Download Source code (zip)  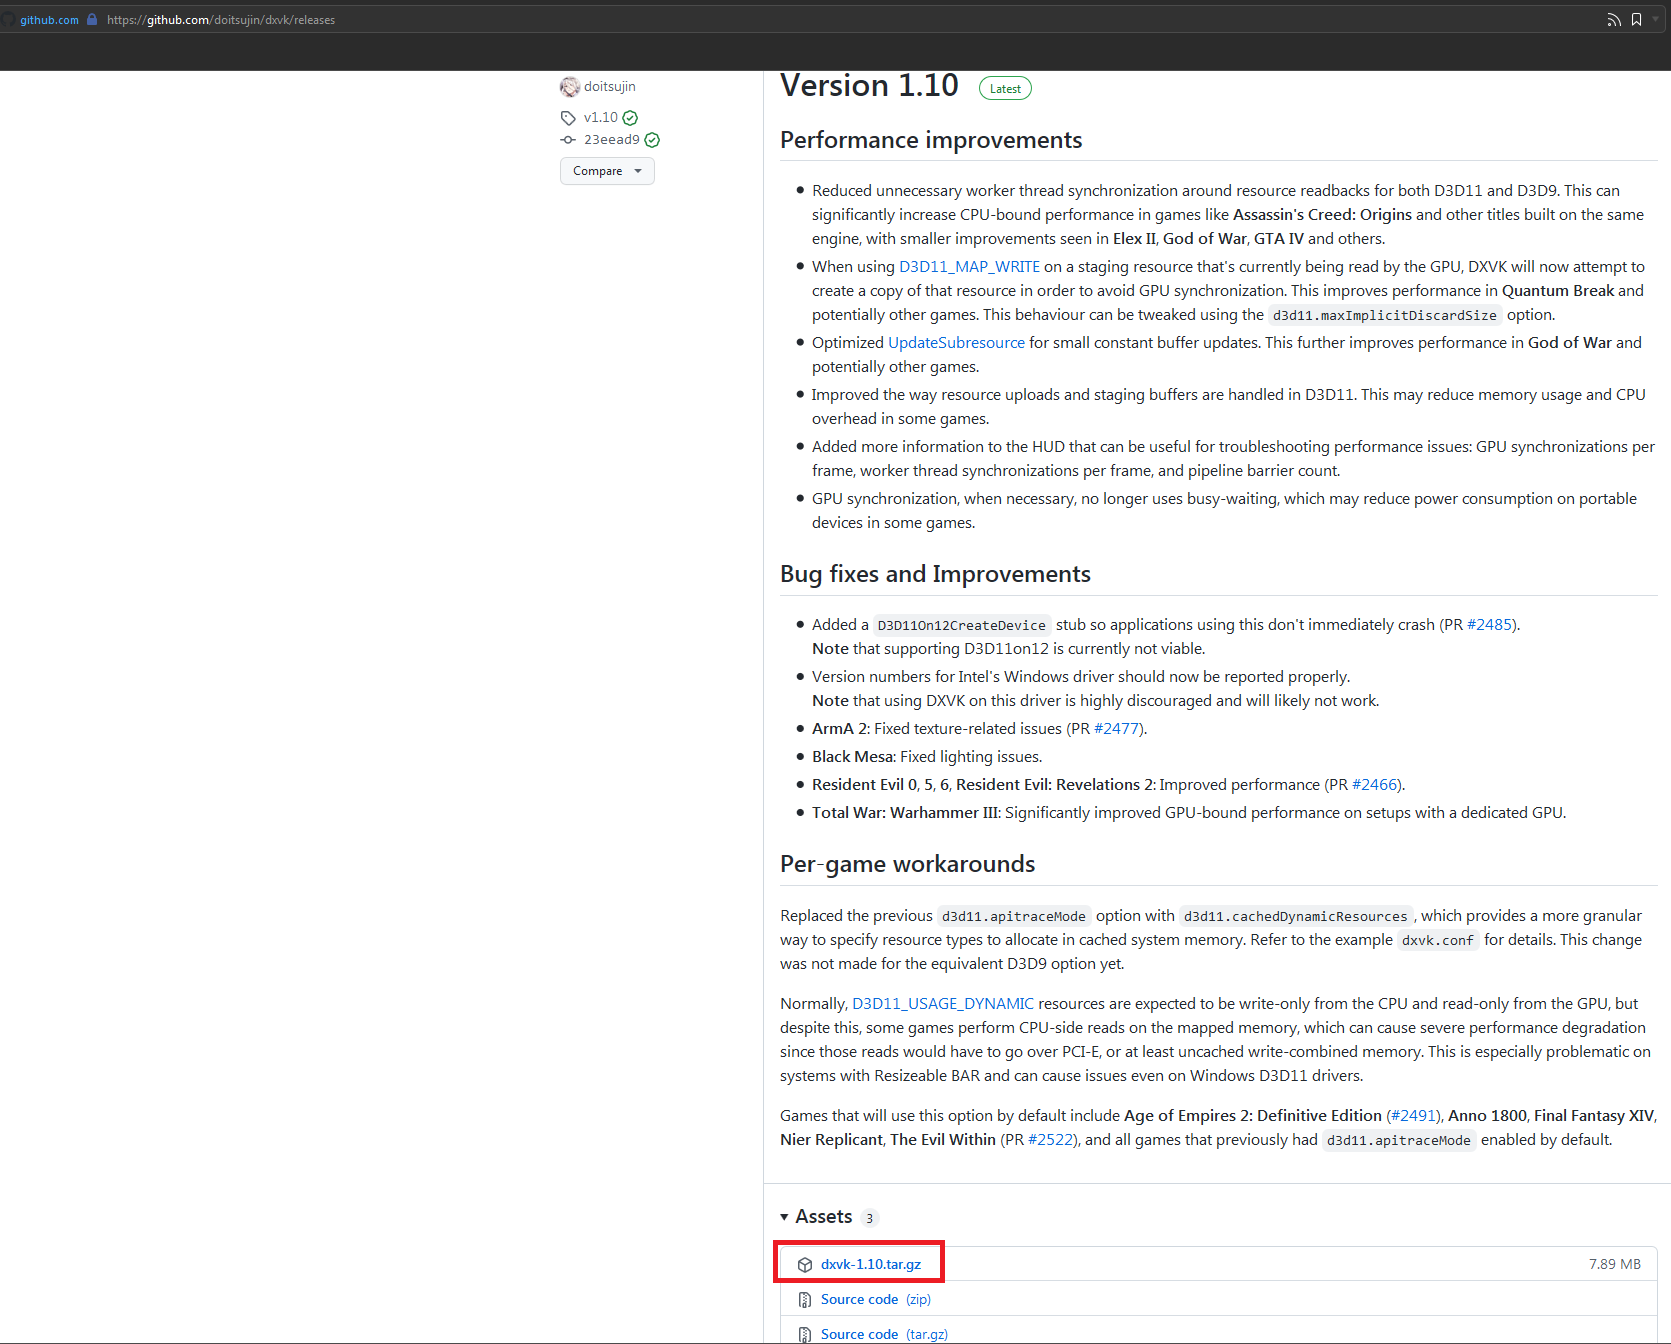click(876, 1300)
